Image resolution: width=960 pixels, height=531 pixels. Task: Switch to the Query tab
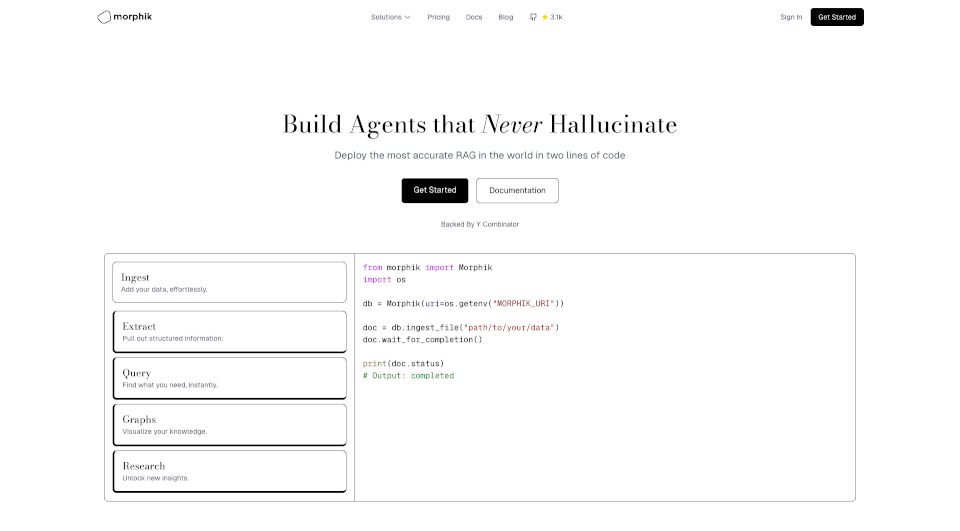point(230,378)
